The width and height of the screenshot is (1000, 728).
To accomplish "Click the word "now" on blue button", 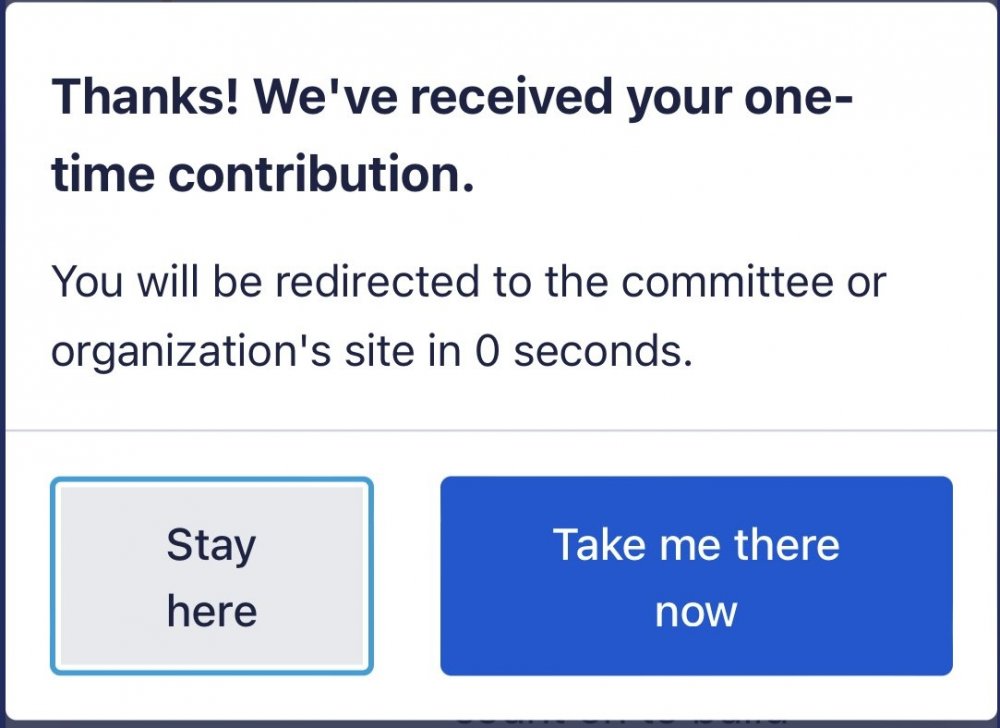I will [696, 611].
